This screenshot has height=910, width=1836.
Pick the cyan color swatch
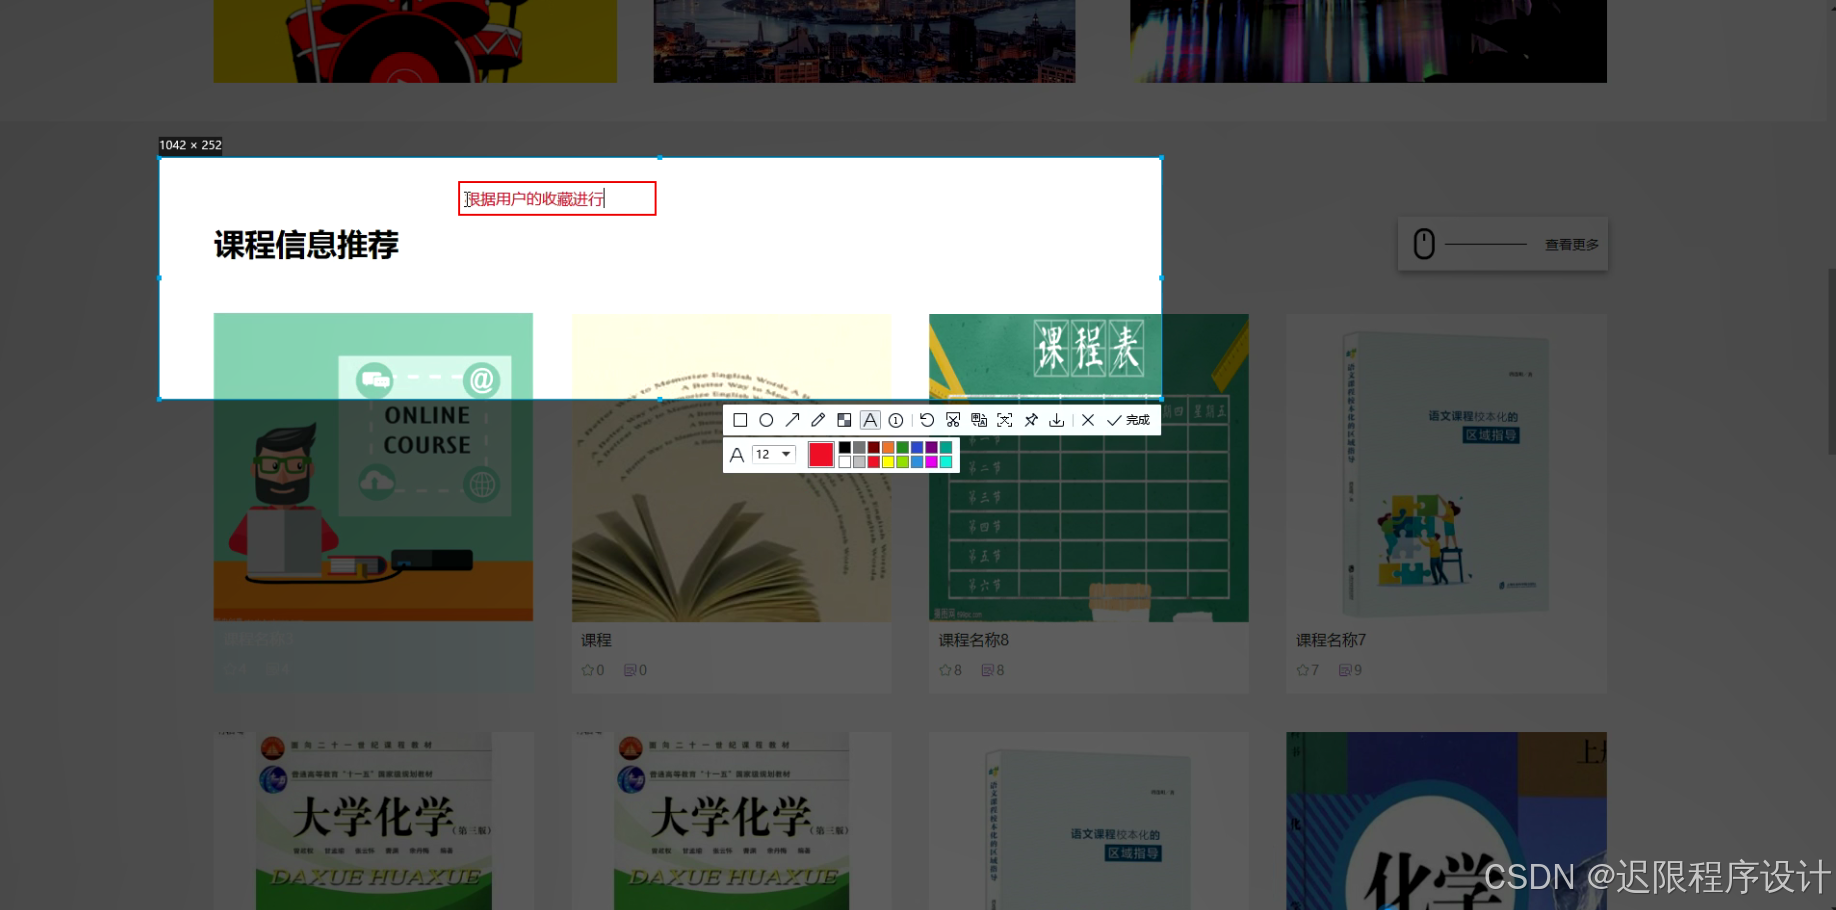[946, 461]
